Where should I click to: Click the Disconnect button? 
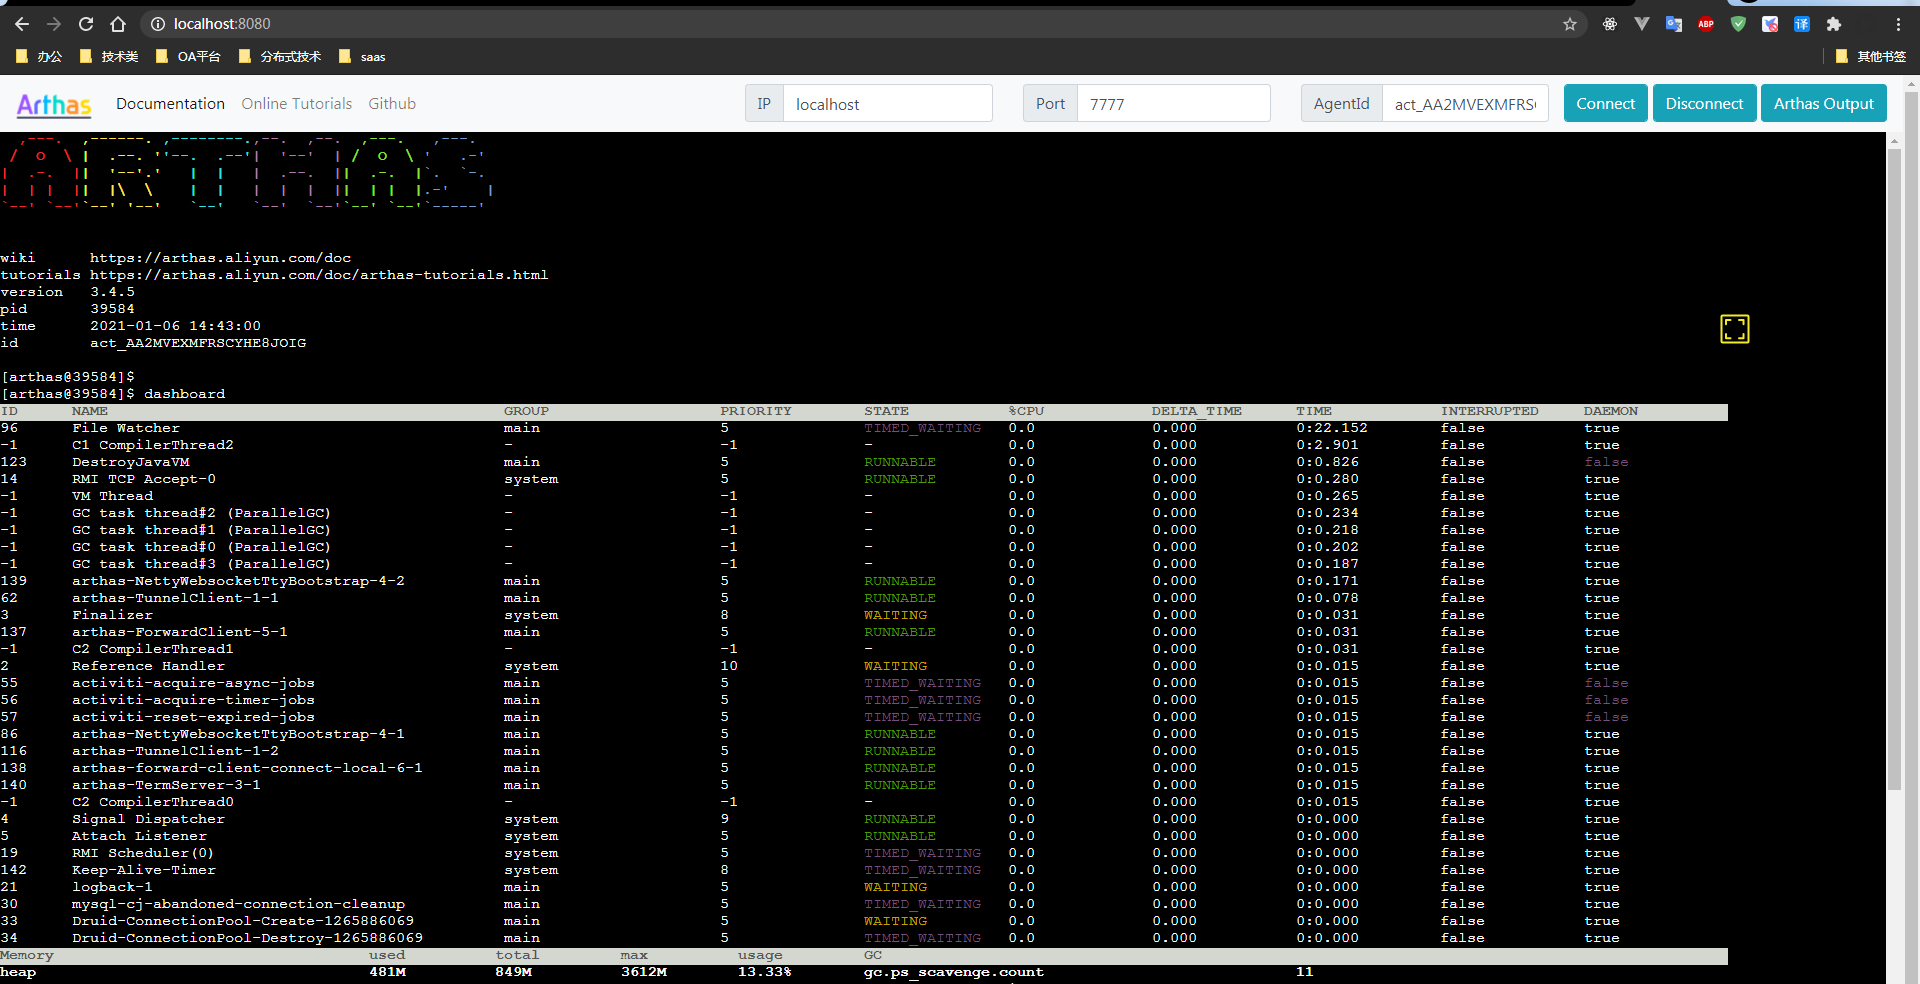click(1704, 103)
